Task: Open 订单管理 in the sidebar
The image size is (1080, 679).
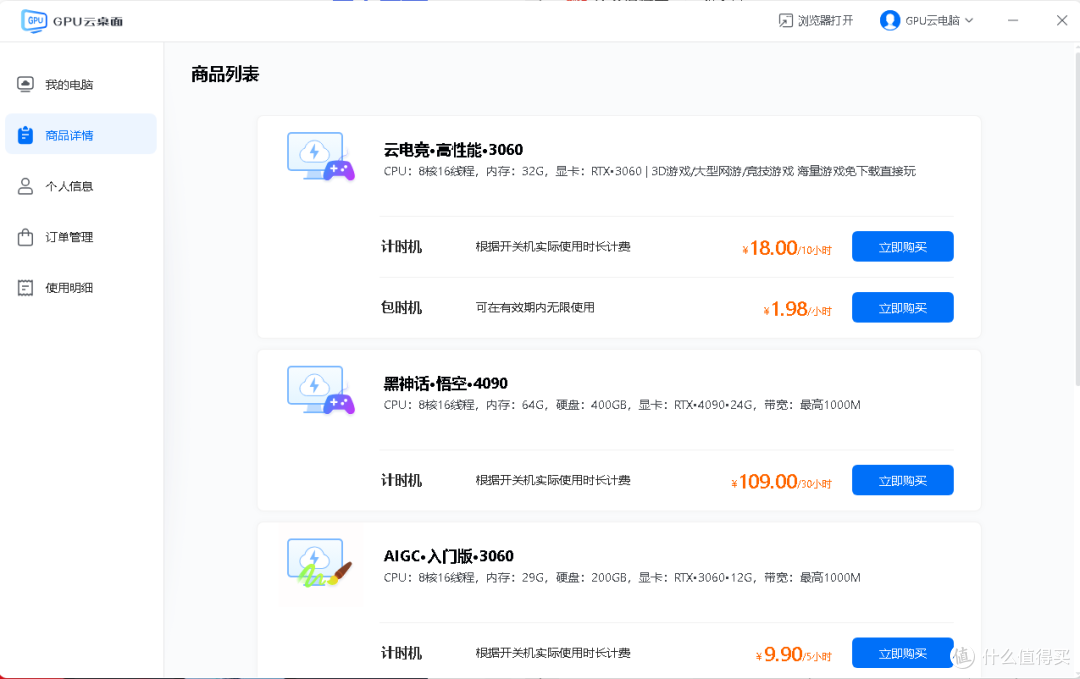Action: 81,237
